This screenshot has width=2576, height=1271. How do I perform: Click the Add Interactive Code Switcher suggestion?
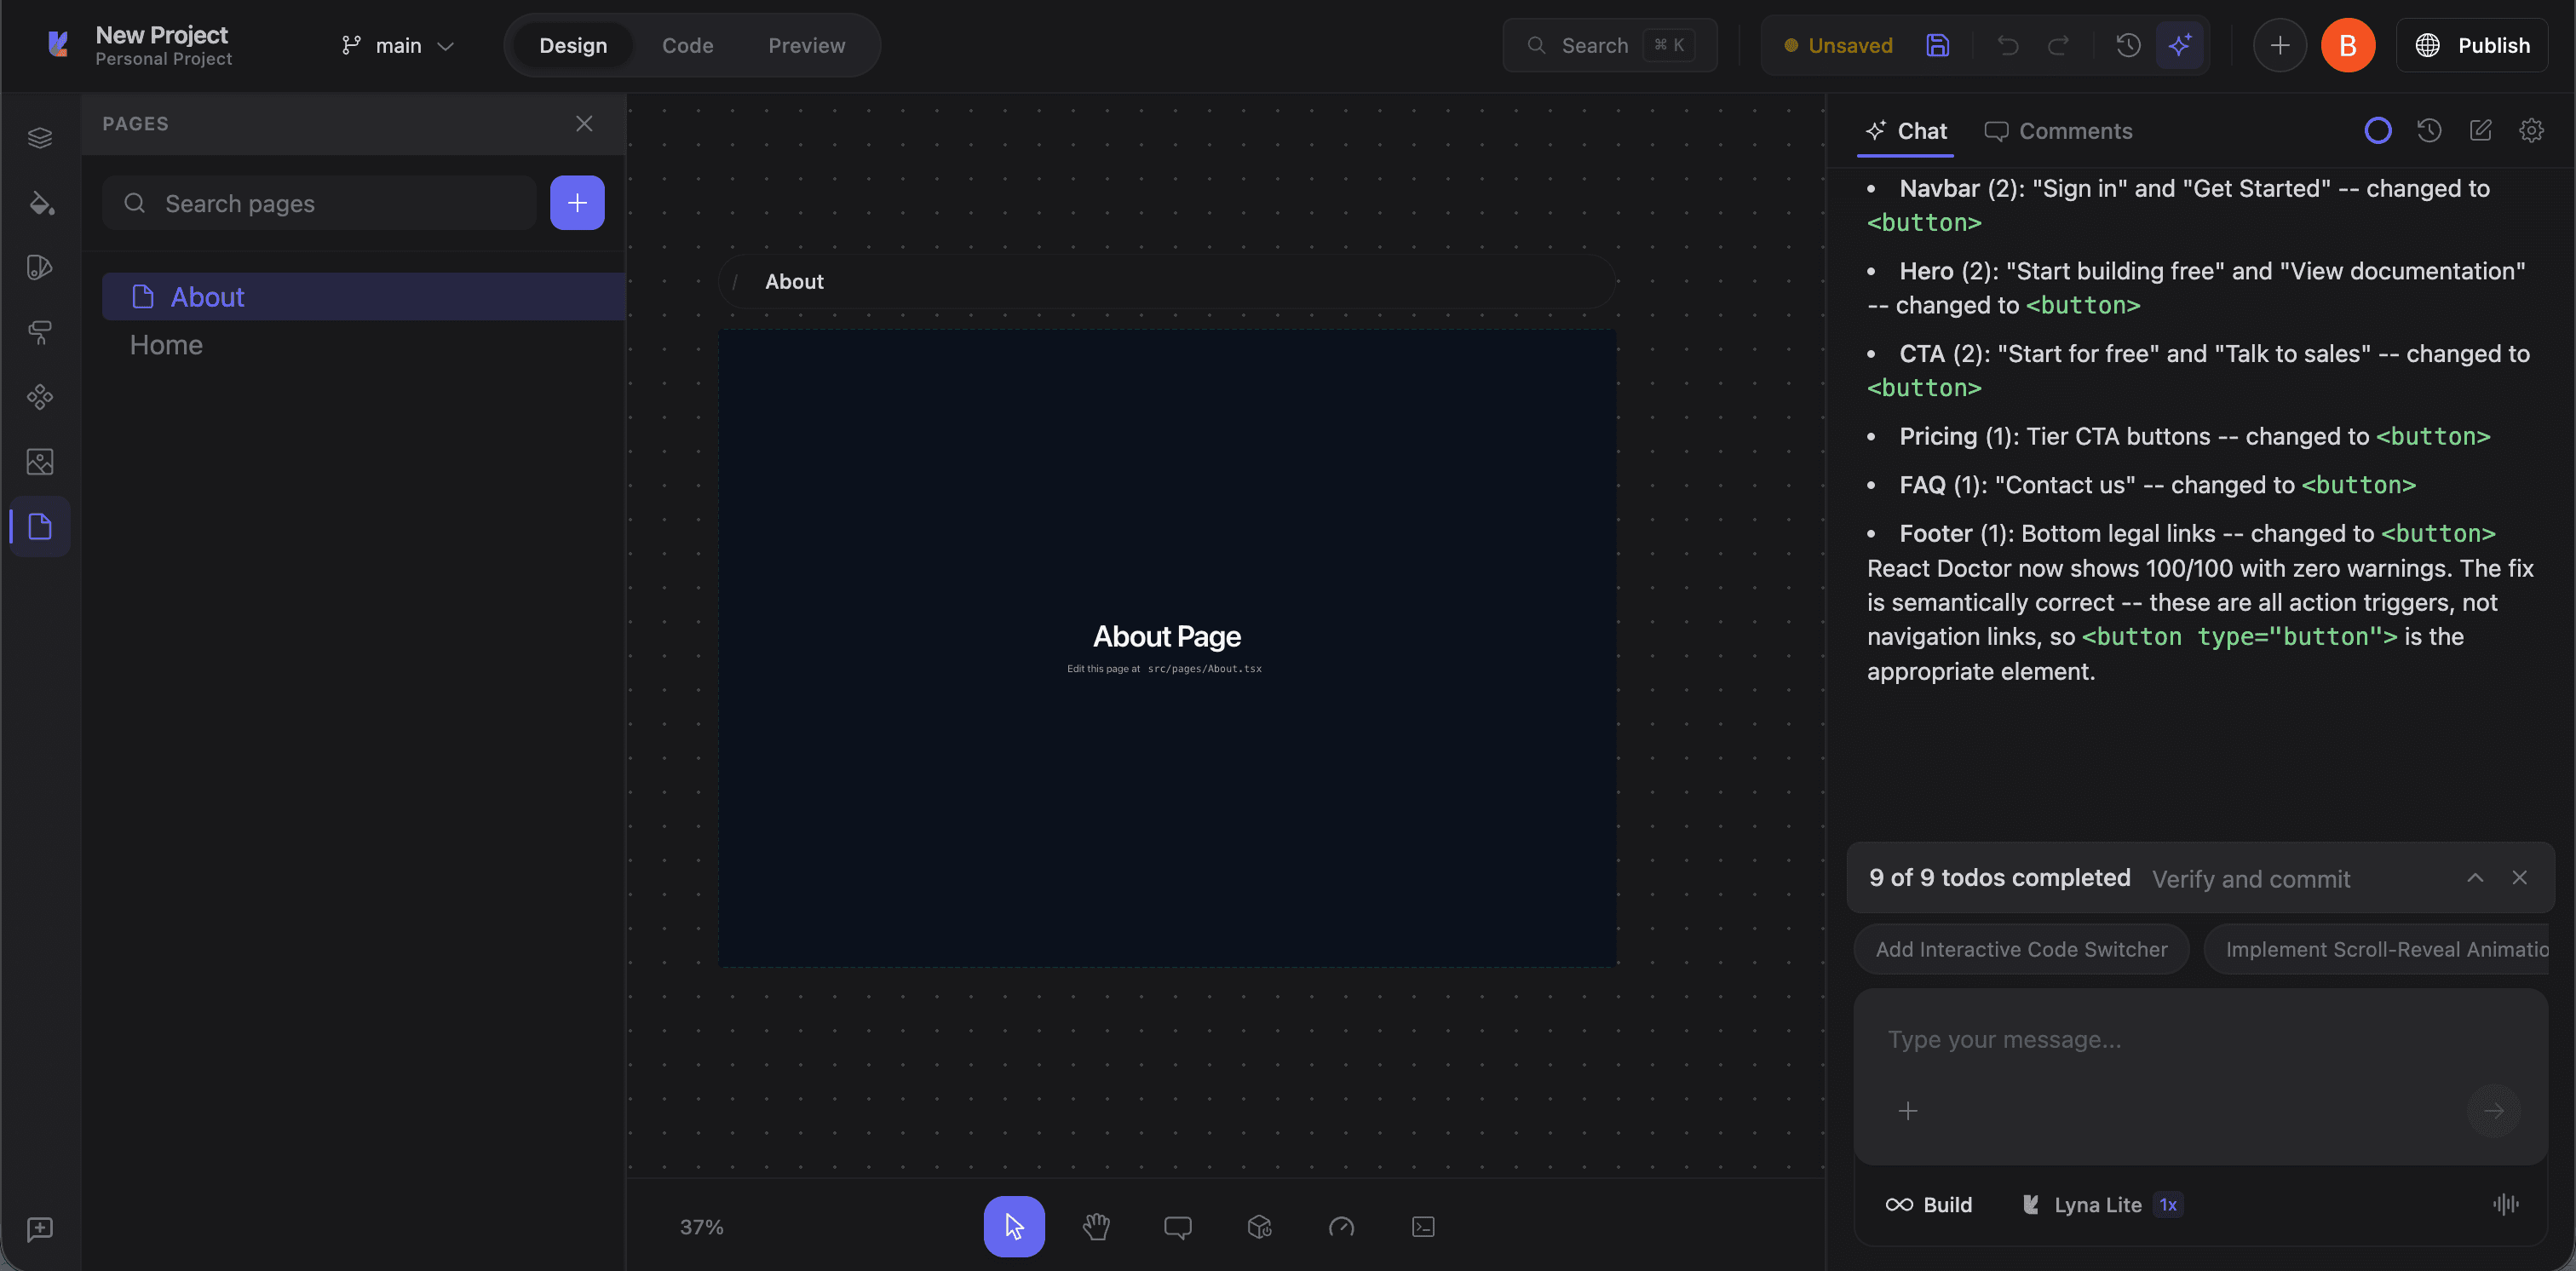tap(2021, 949)
